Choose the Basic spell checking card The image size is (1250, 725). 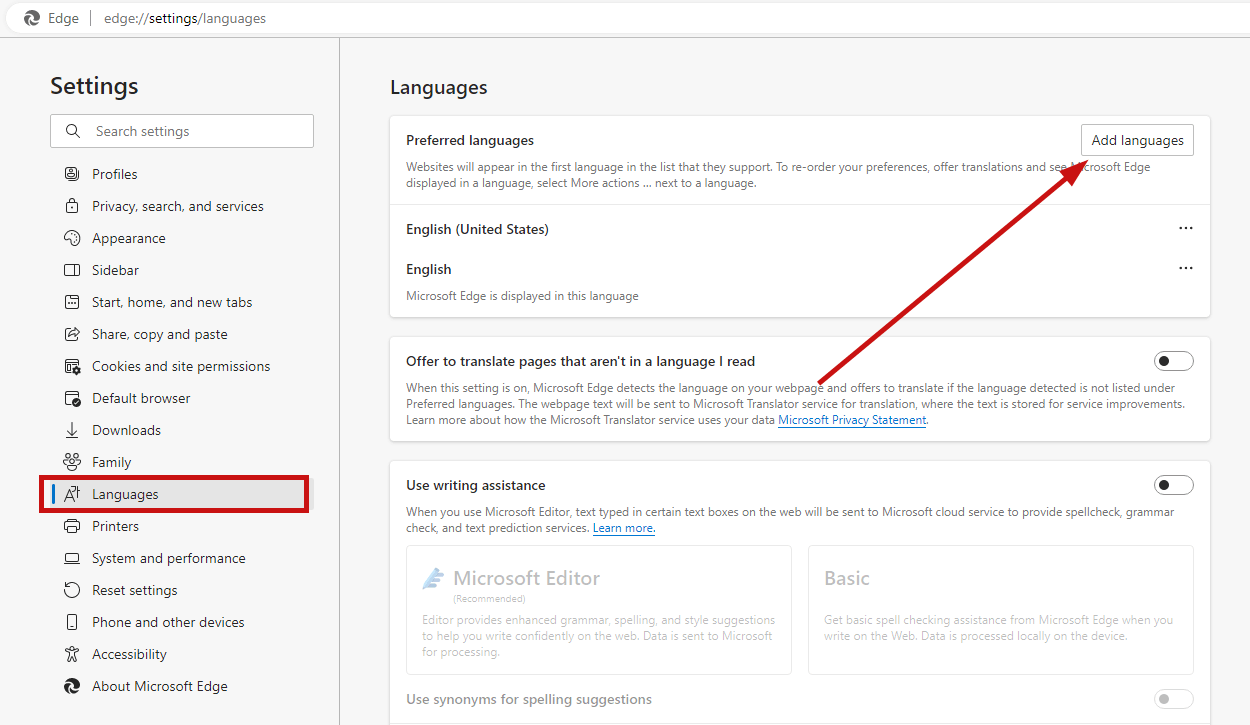click(1001, 610)
